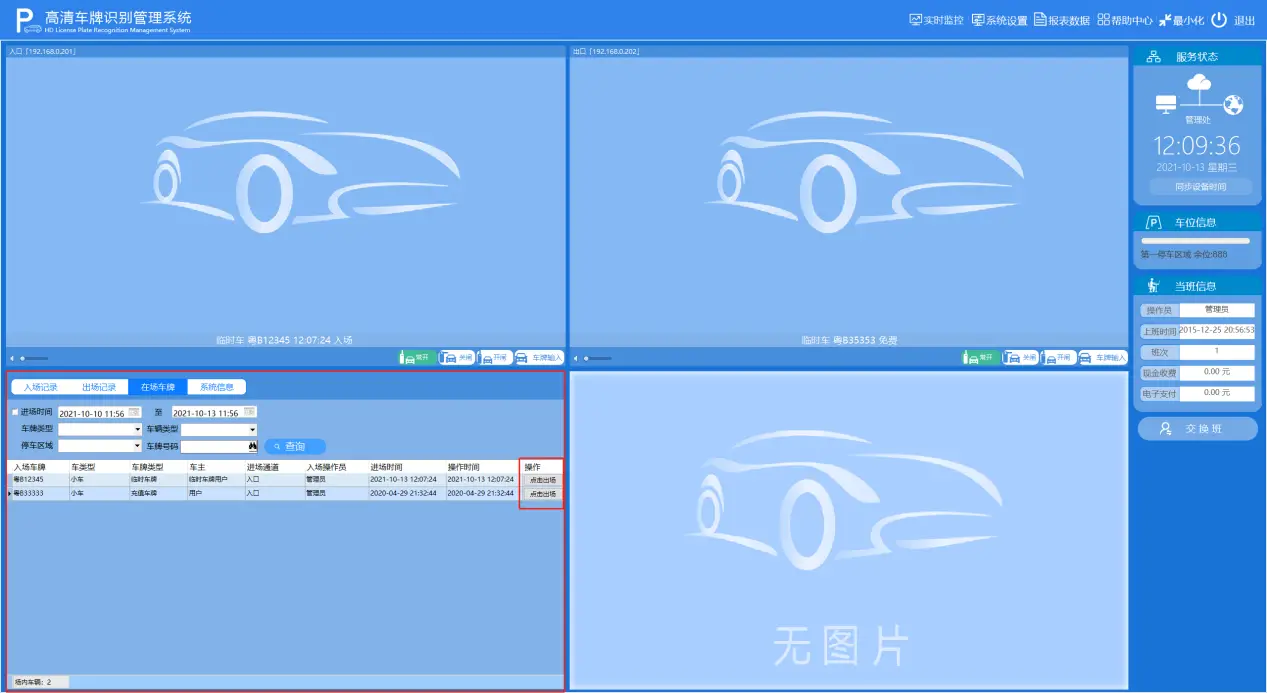The image size is (1267, 693).
Task: Click the entrance camera slider track
Action: click(x=35, y=358)
